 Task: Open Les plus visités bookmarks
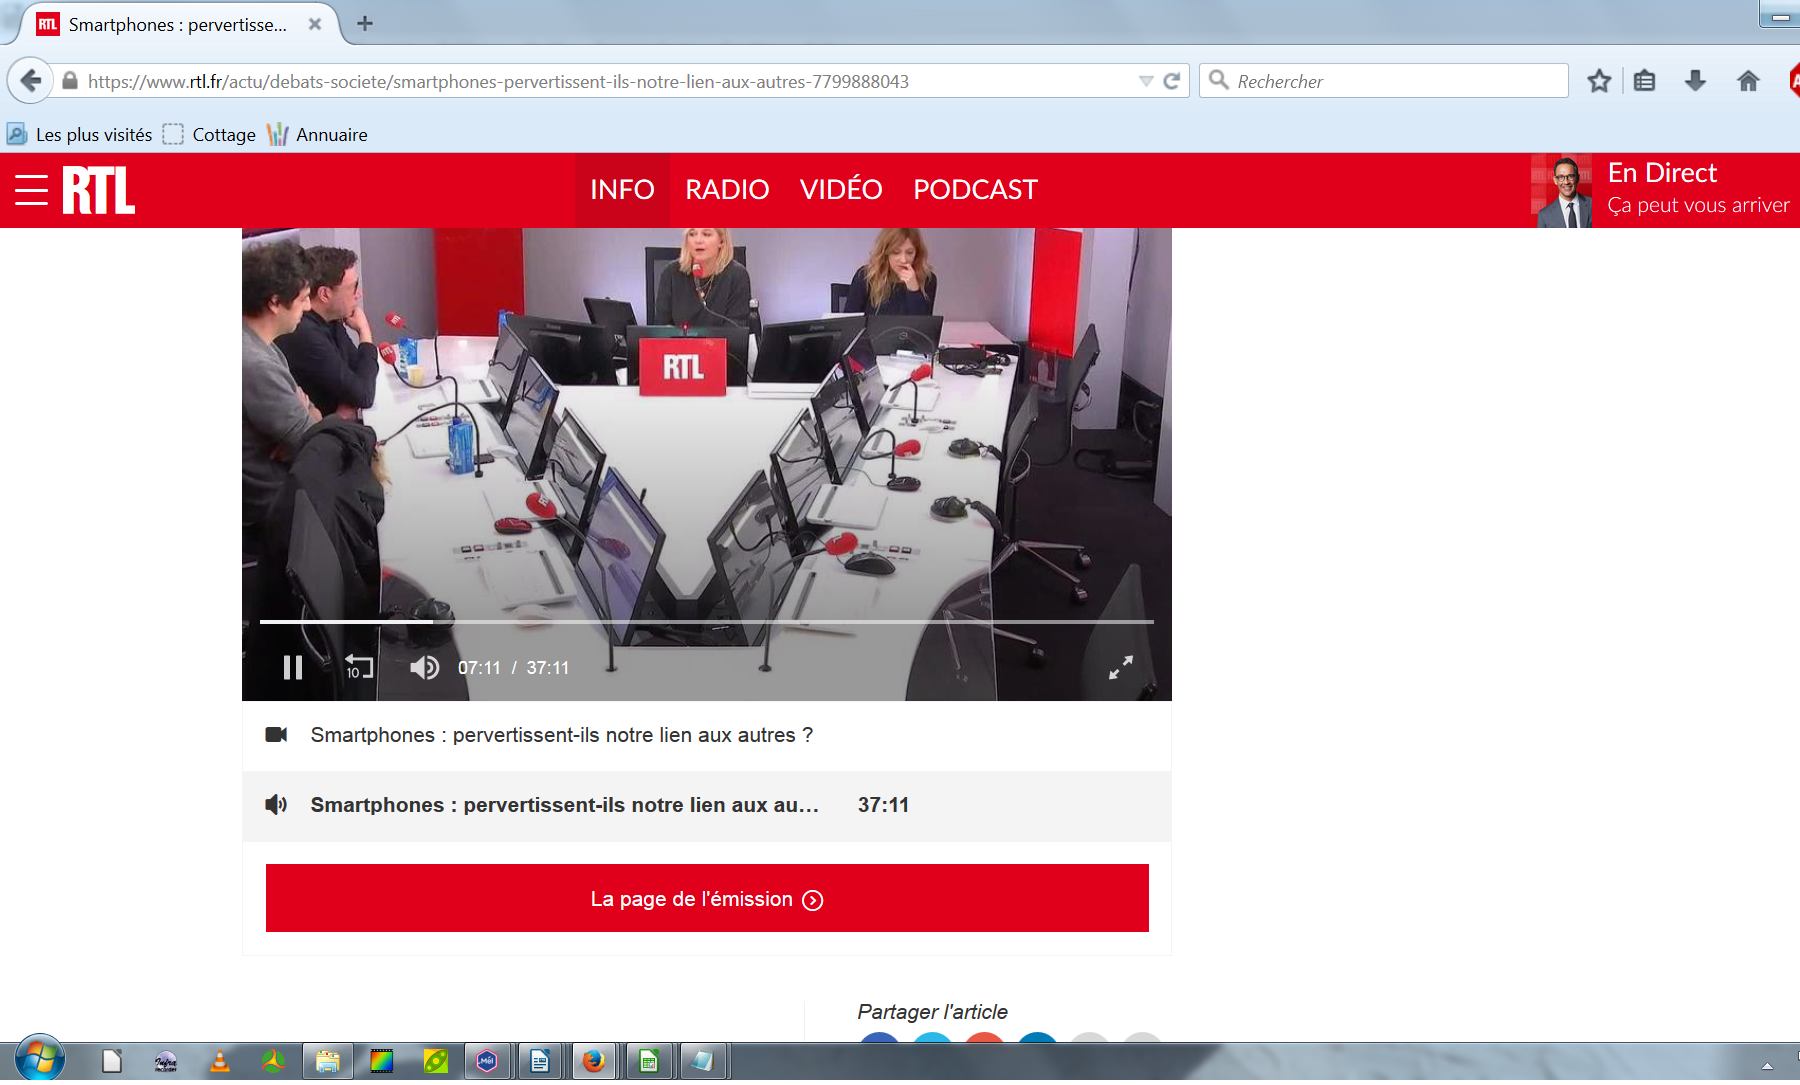[80, 135]
